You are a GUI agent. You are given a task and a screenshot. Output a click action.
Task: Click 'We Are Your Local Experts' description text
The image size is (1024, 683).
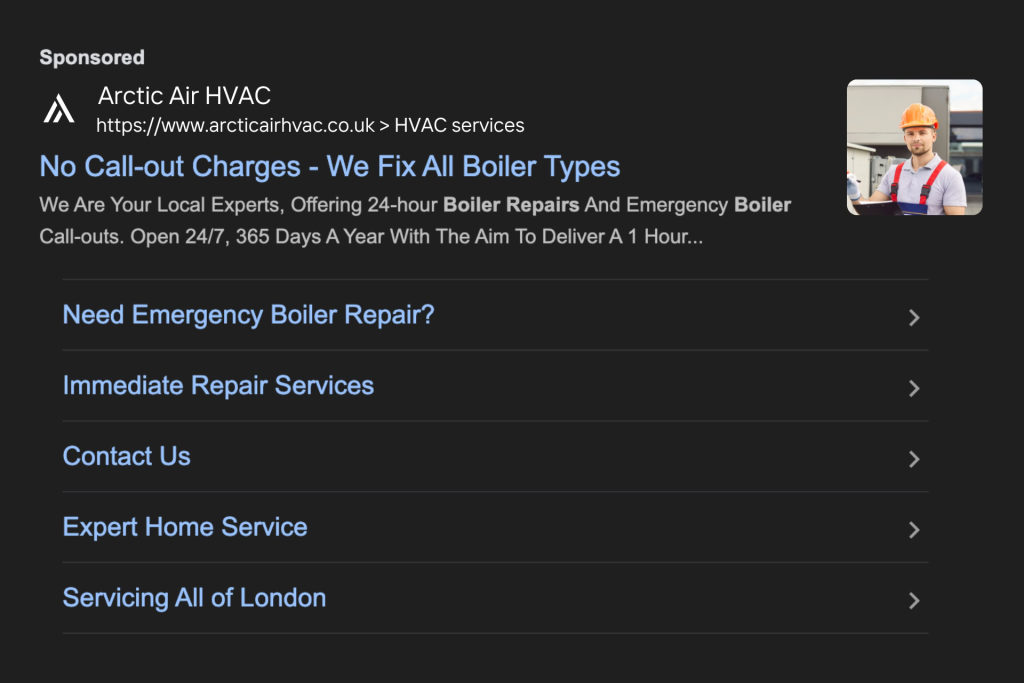point(160,205)
